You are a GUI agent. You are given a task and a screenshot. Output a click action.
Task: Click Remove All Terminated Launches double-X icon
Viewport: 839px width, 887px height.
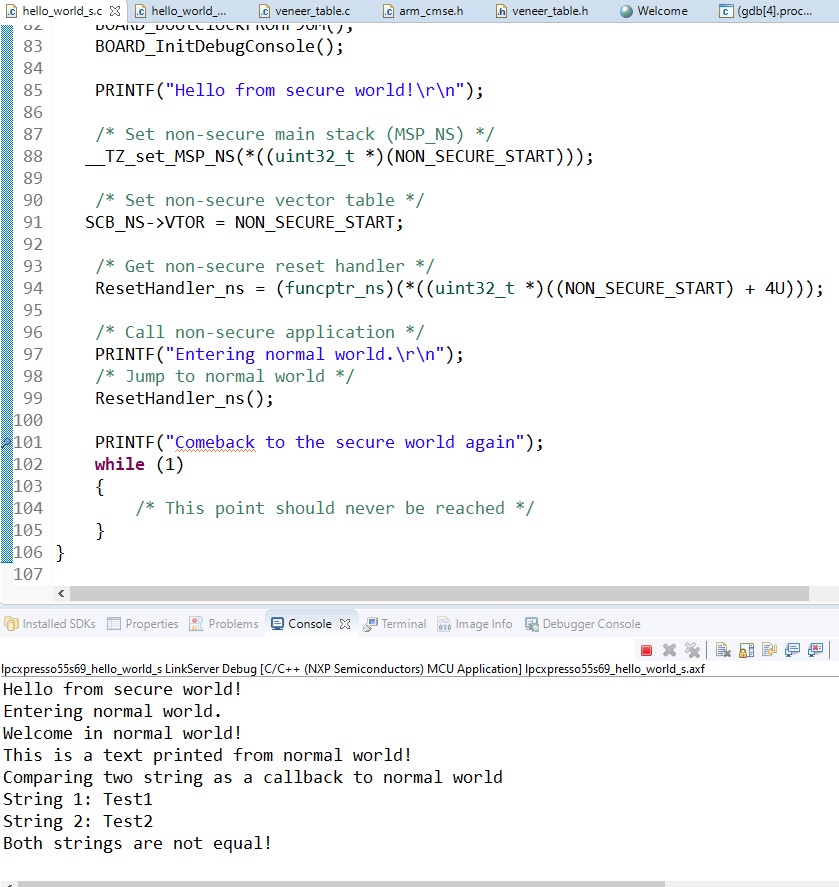point(692,650)
